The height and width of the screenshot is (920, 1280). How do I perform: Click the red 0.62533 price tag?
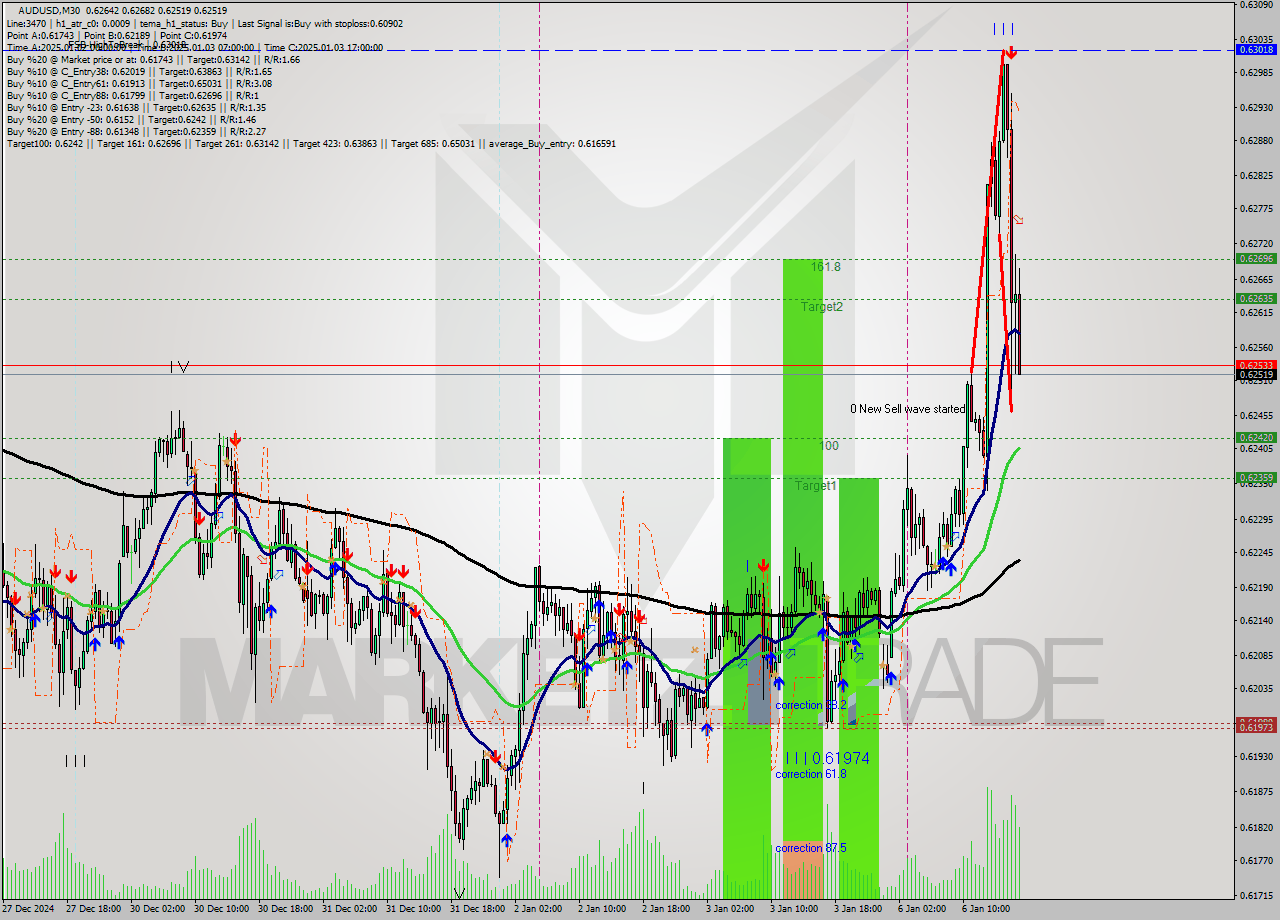[1256, 365]
